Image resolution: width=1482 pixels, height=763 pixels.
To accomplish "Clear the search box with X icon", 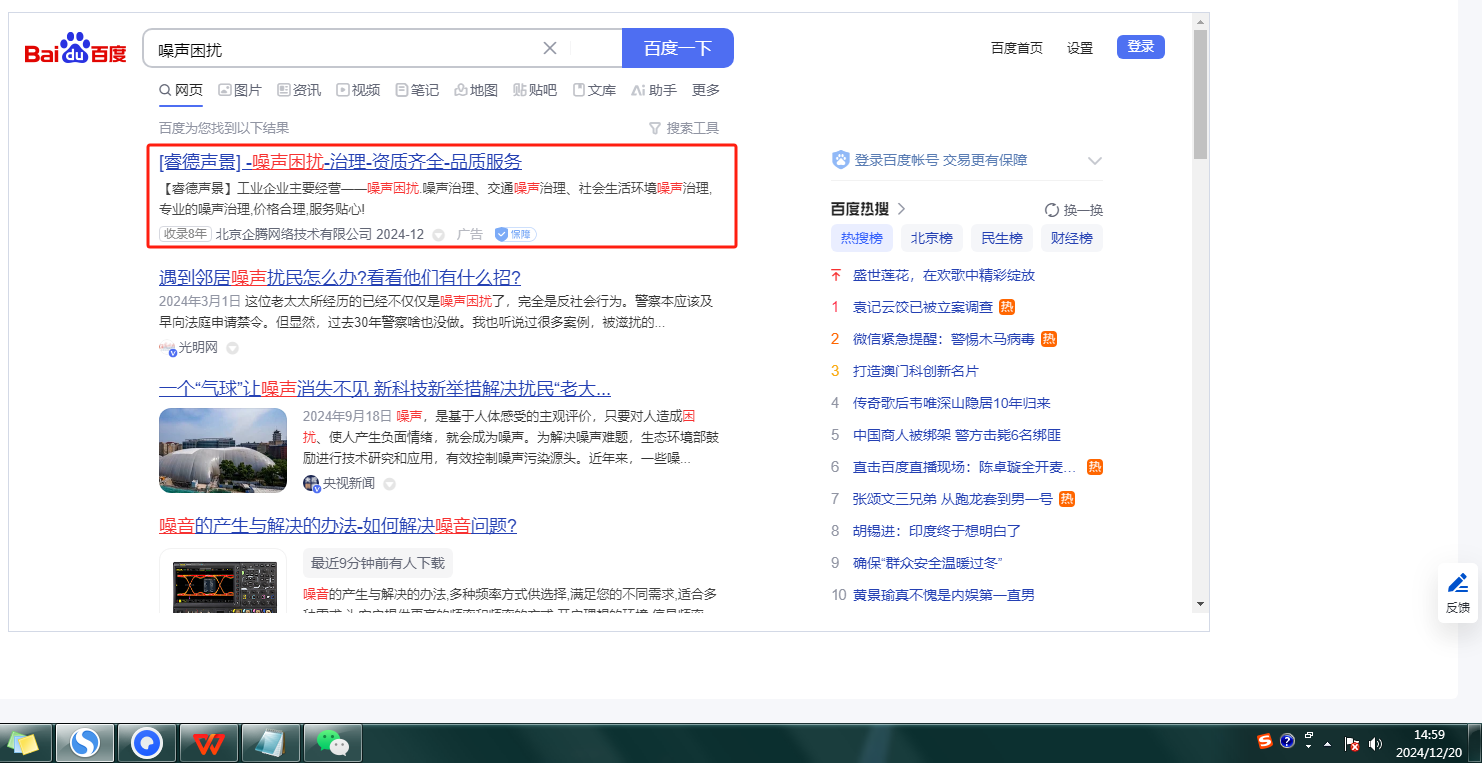I will pos(549,48).
